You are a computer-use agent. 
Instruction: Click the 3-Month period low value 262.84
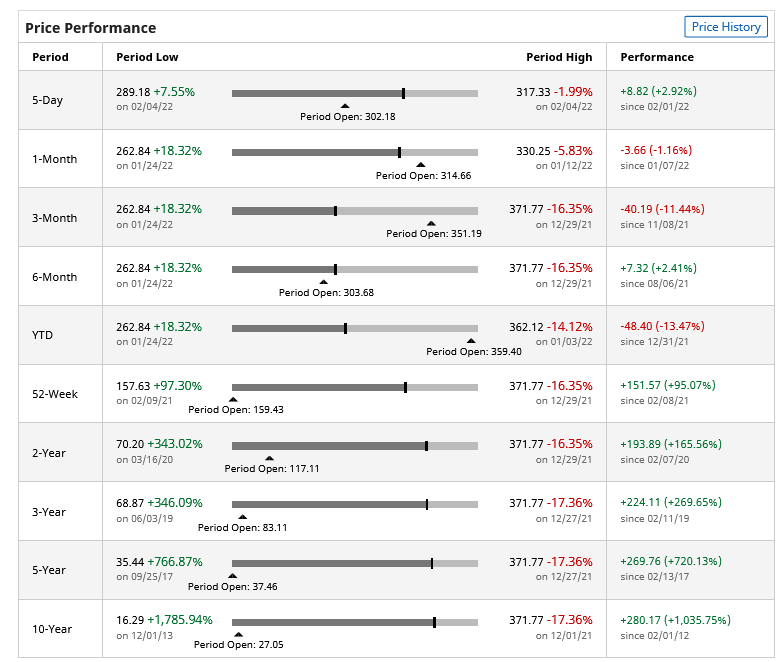tap(133, 209)
